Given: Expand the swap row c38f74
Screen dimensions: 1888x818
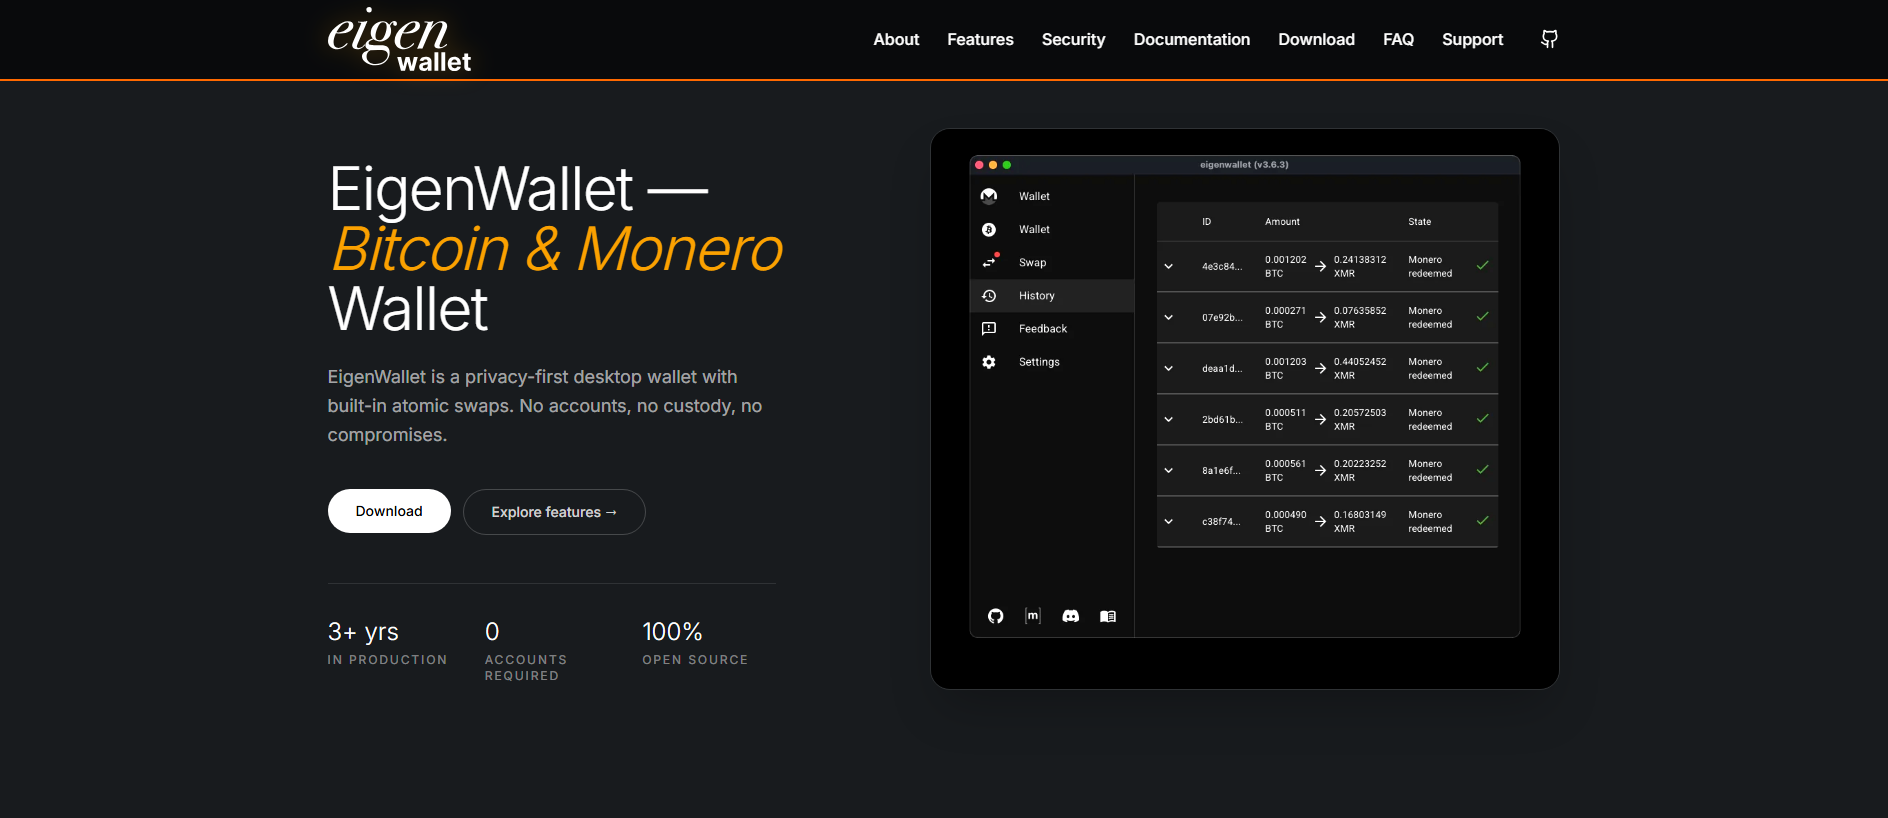Looking at the screenshot, I should pyautogui.click(x=1169, y=521).
